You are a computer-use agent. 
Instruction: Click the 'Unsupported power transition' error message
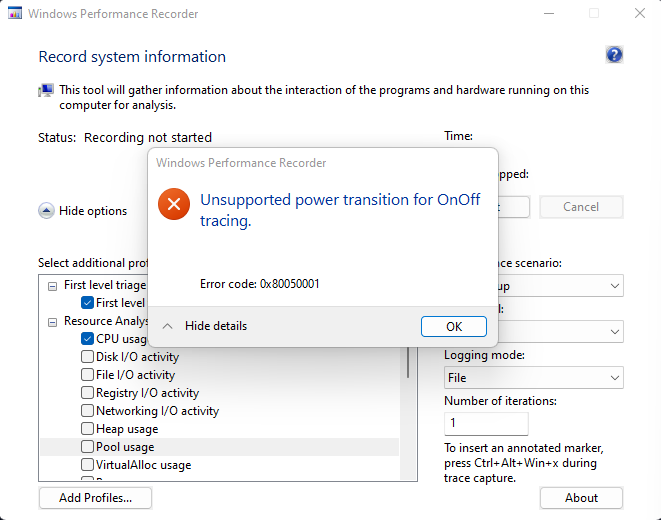340,210
